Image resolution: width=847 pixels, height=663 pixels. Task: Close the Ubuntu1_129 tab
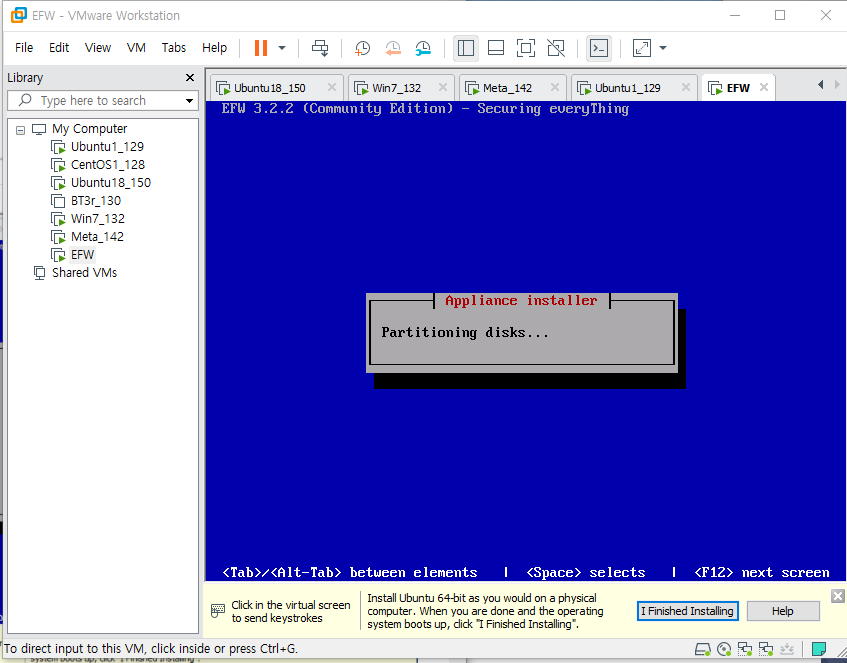[x=685, y=87]
